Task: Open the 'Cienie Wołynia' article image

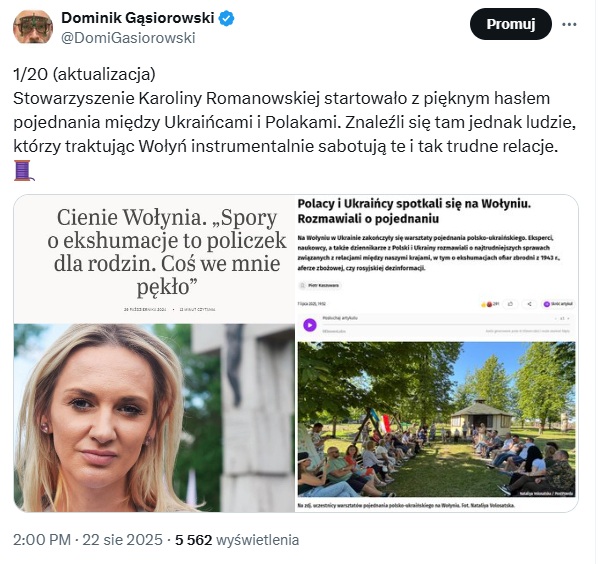Action: 154,353
